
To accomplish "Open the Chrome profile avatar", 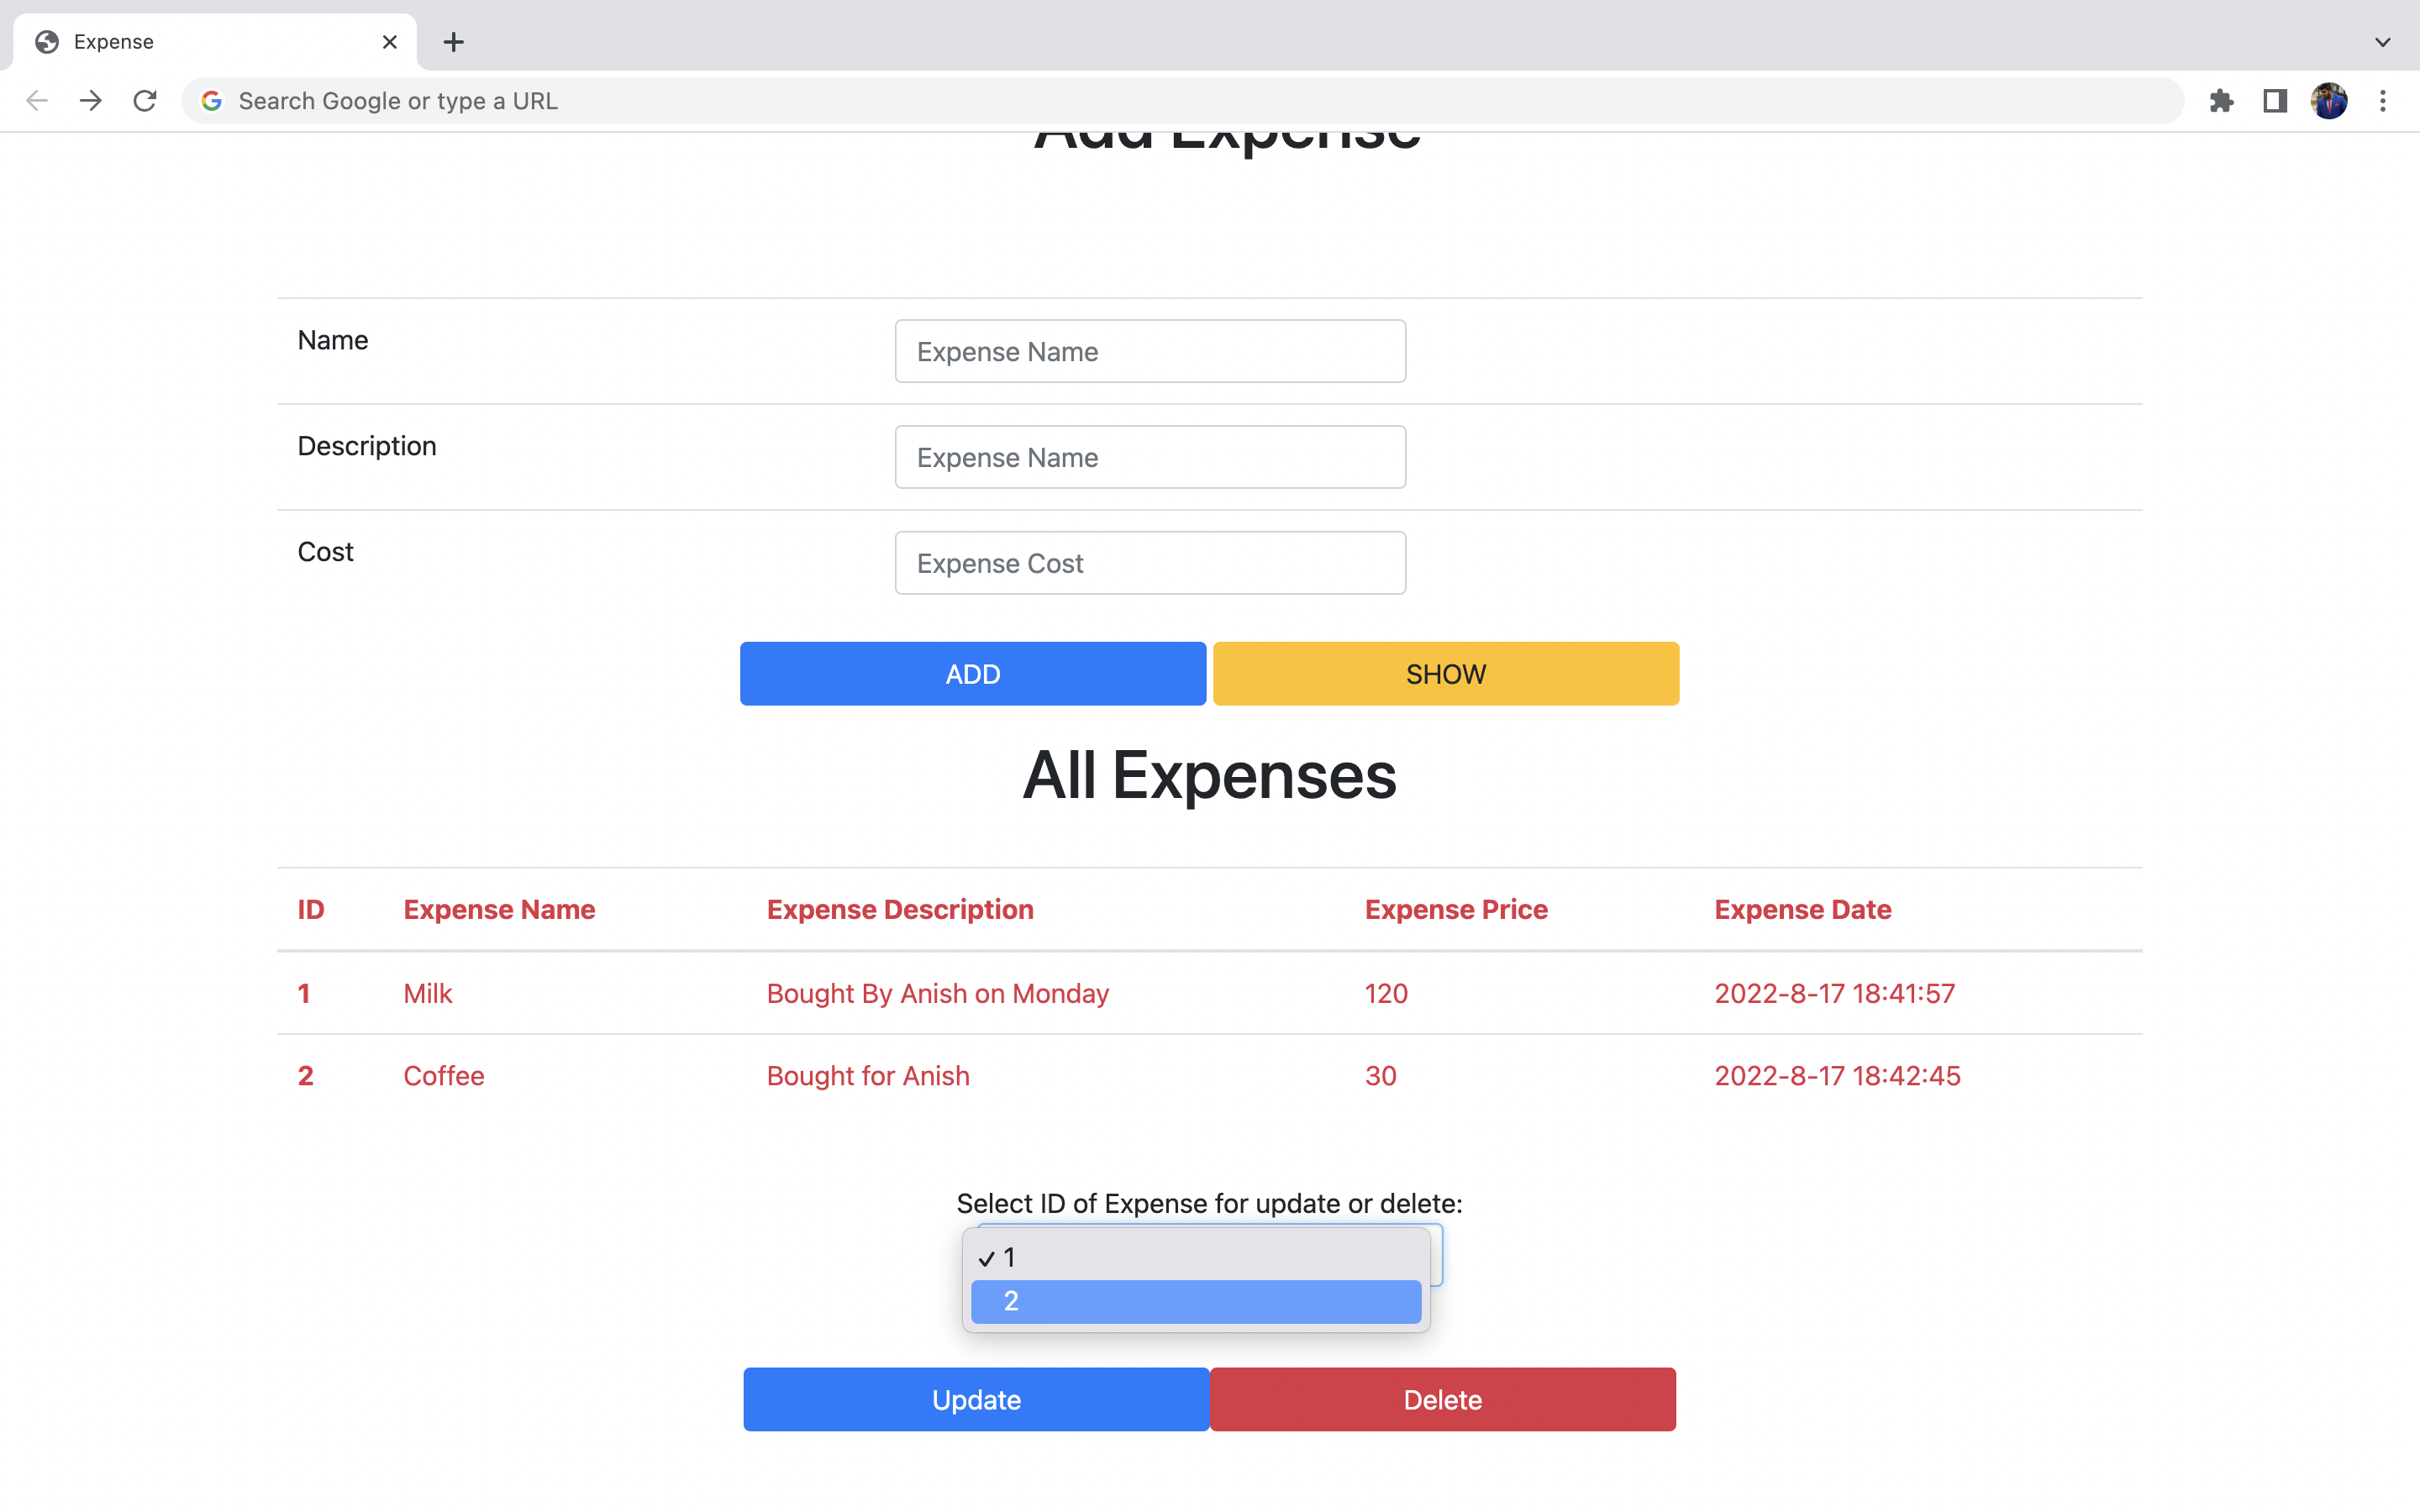I will 2329,101.
